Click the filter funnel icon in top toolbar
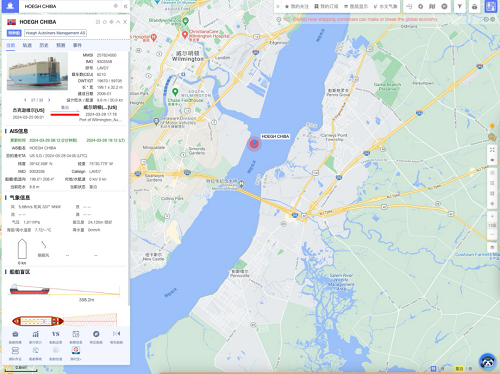 coord(460,6)
